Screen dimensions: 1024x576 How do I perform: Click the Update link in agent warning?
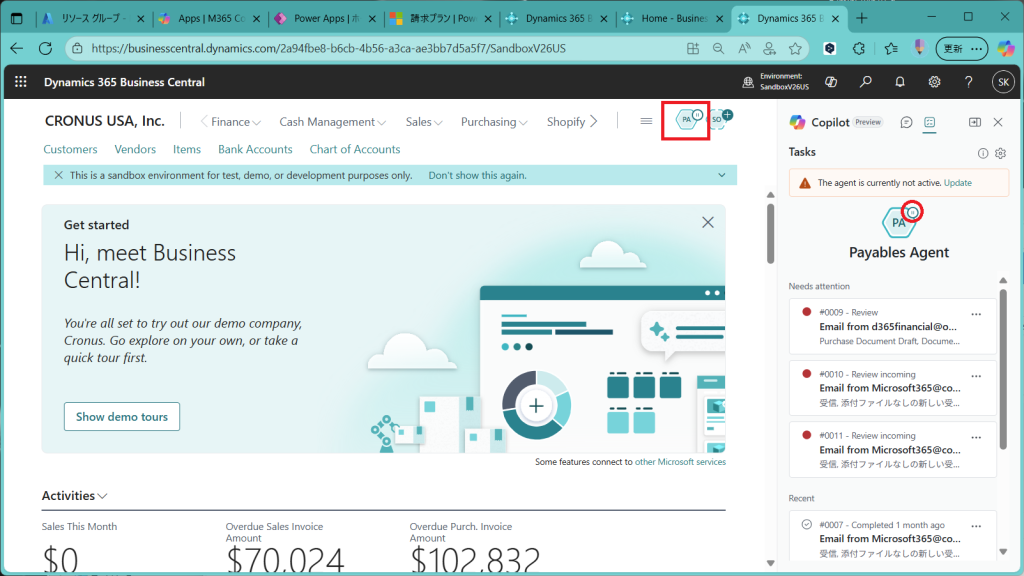click(957, 183)
